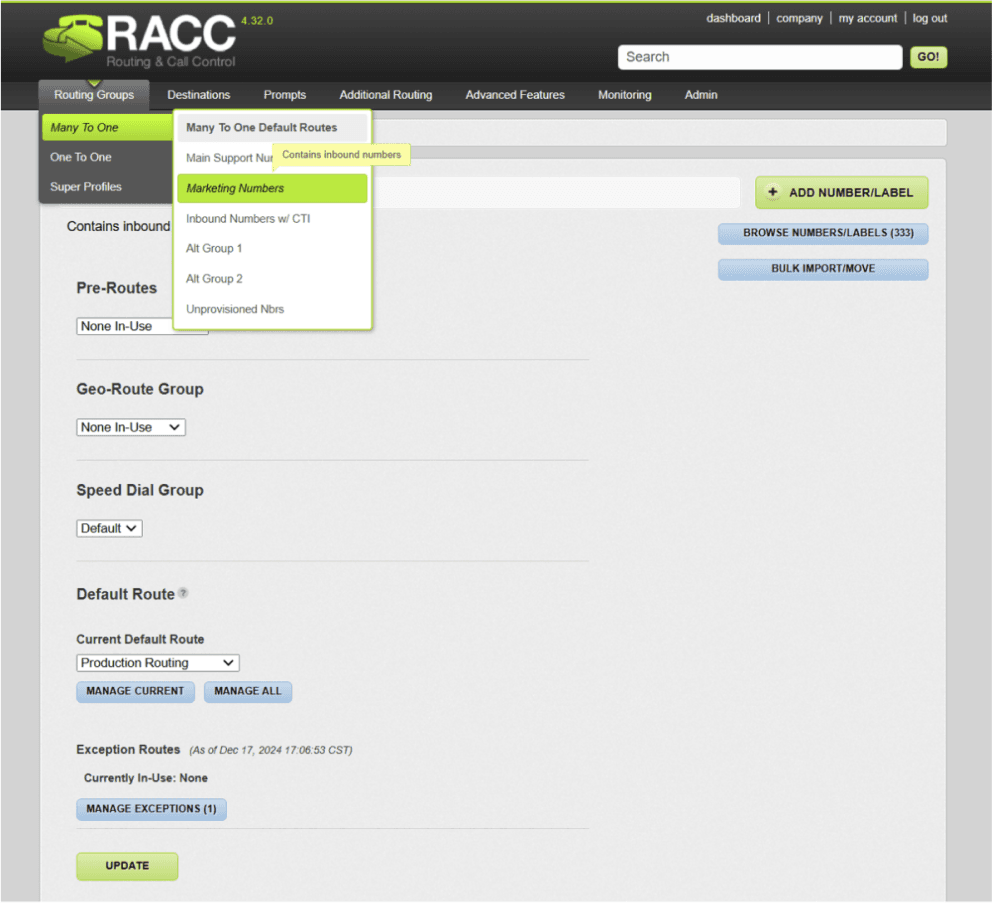Viewport: 992px width, 903px height.
Task: Click the Exception Routes timestamp text
Action: coord(271,750)
